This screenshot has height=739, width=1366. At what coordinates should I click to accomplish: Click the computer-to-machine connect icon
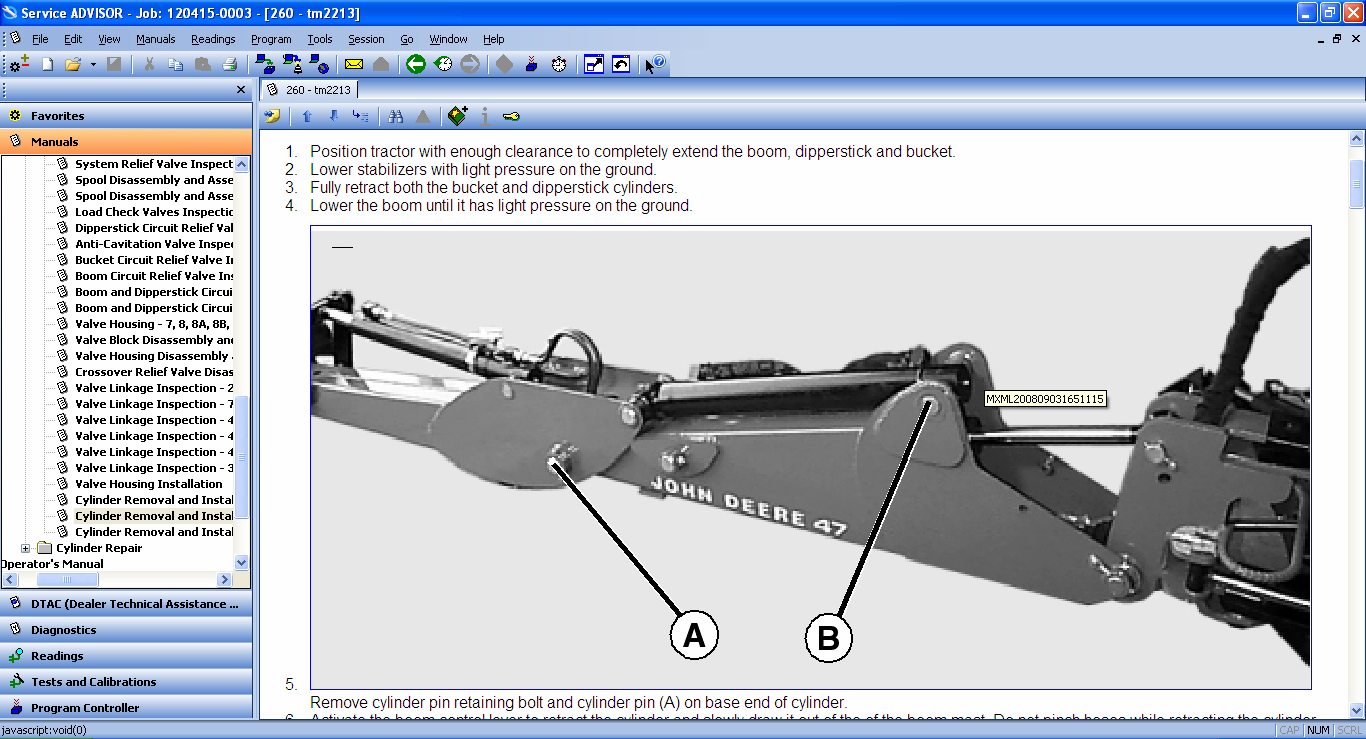click(x=265, y=64)
